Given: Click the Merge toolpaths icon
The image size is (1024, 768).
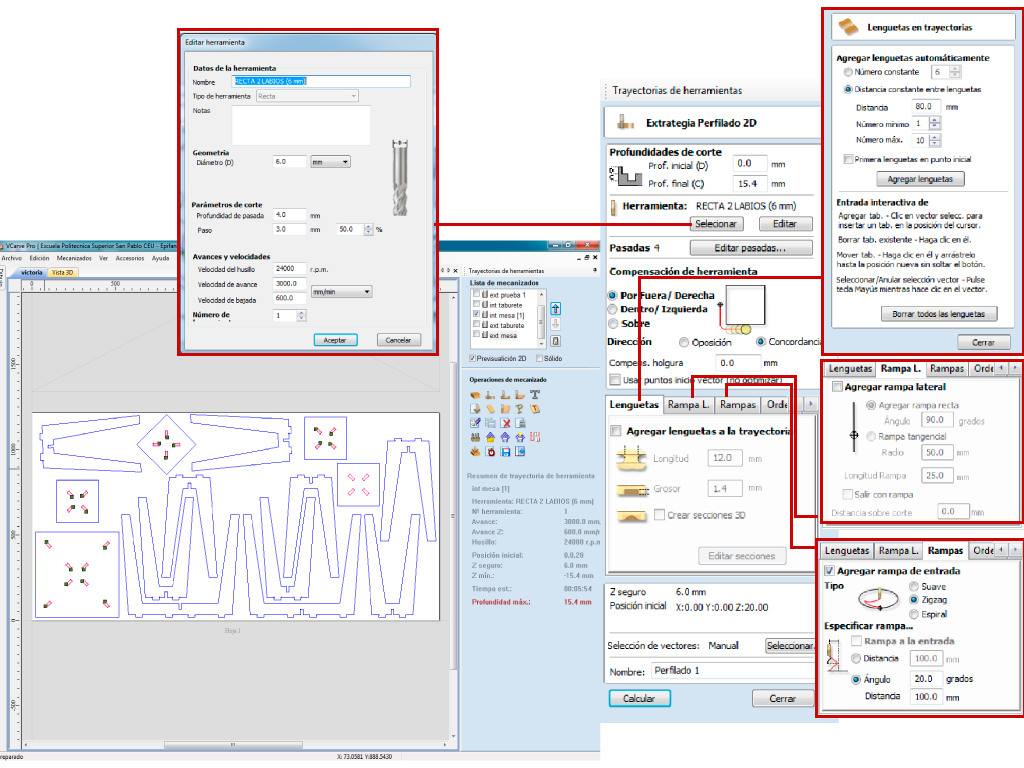Looking at the screenshot, I should 475,437.
